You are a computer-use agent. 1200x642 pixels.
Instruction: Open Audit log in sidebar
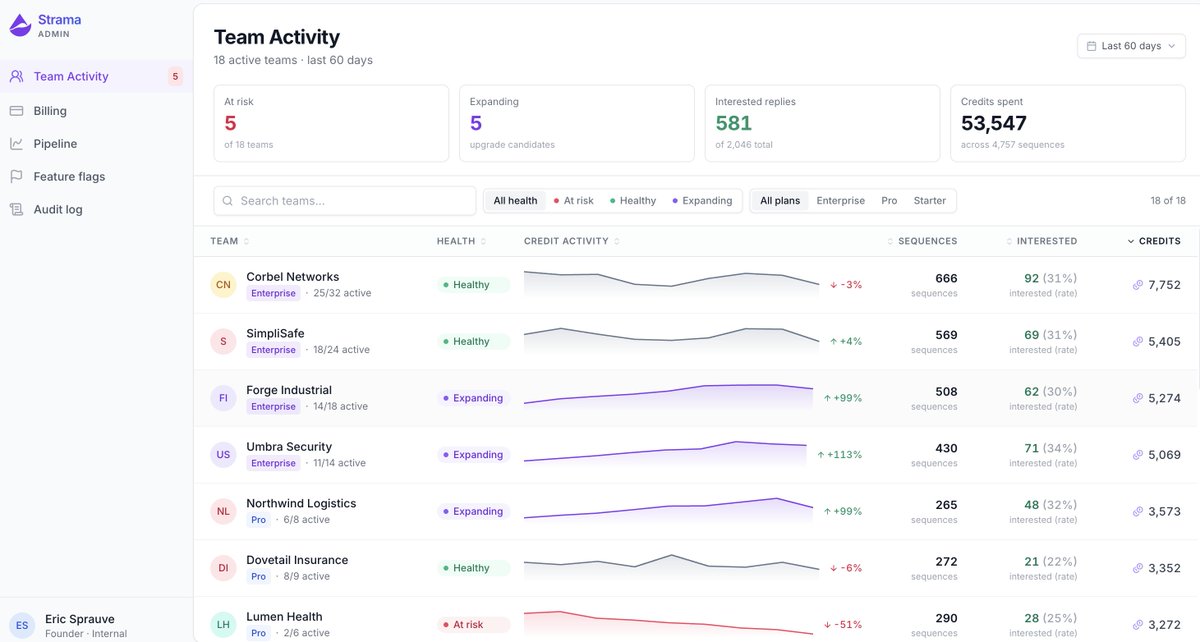click(x=96, y=210)
